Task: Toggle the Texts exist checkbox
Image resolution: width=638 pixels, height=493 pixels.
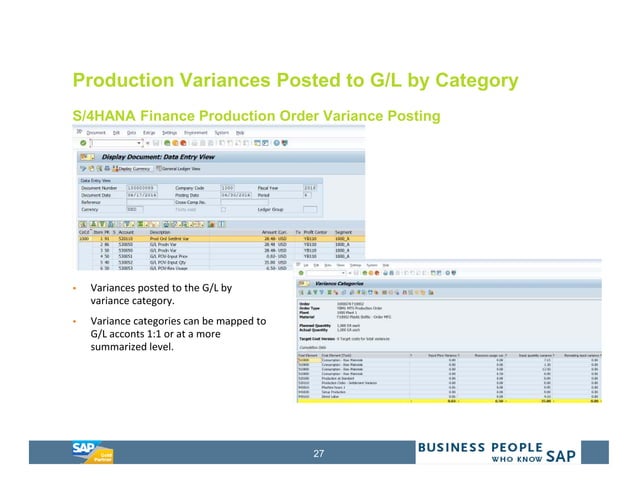Action: 223,209
